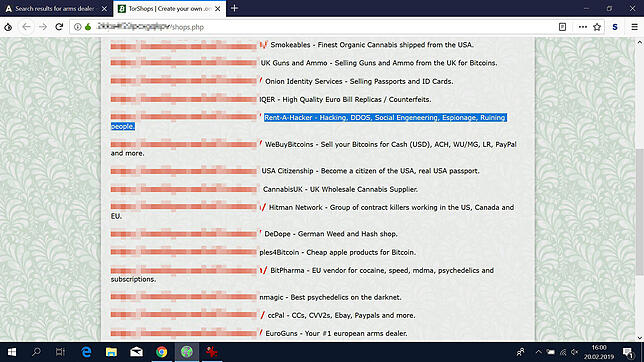Toggle reader view icon
Viewport: 644px width, 362px height.
(562, 27)
